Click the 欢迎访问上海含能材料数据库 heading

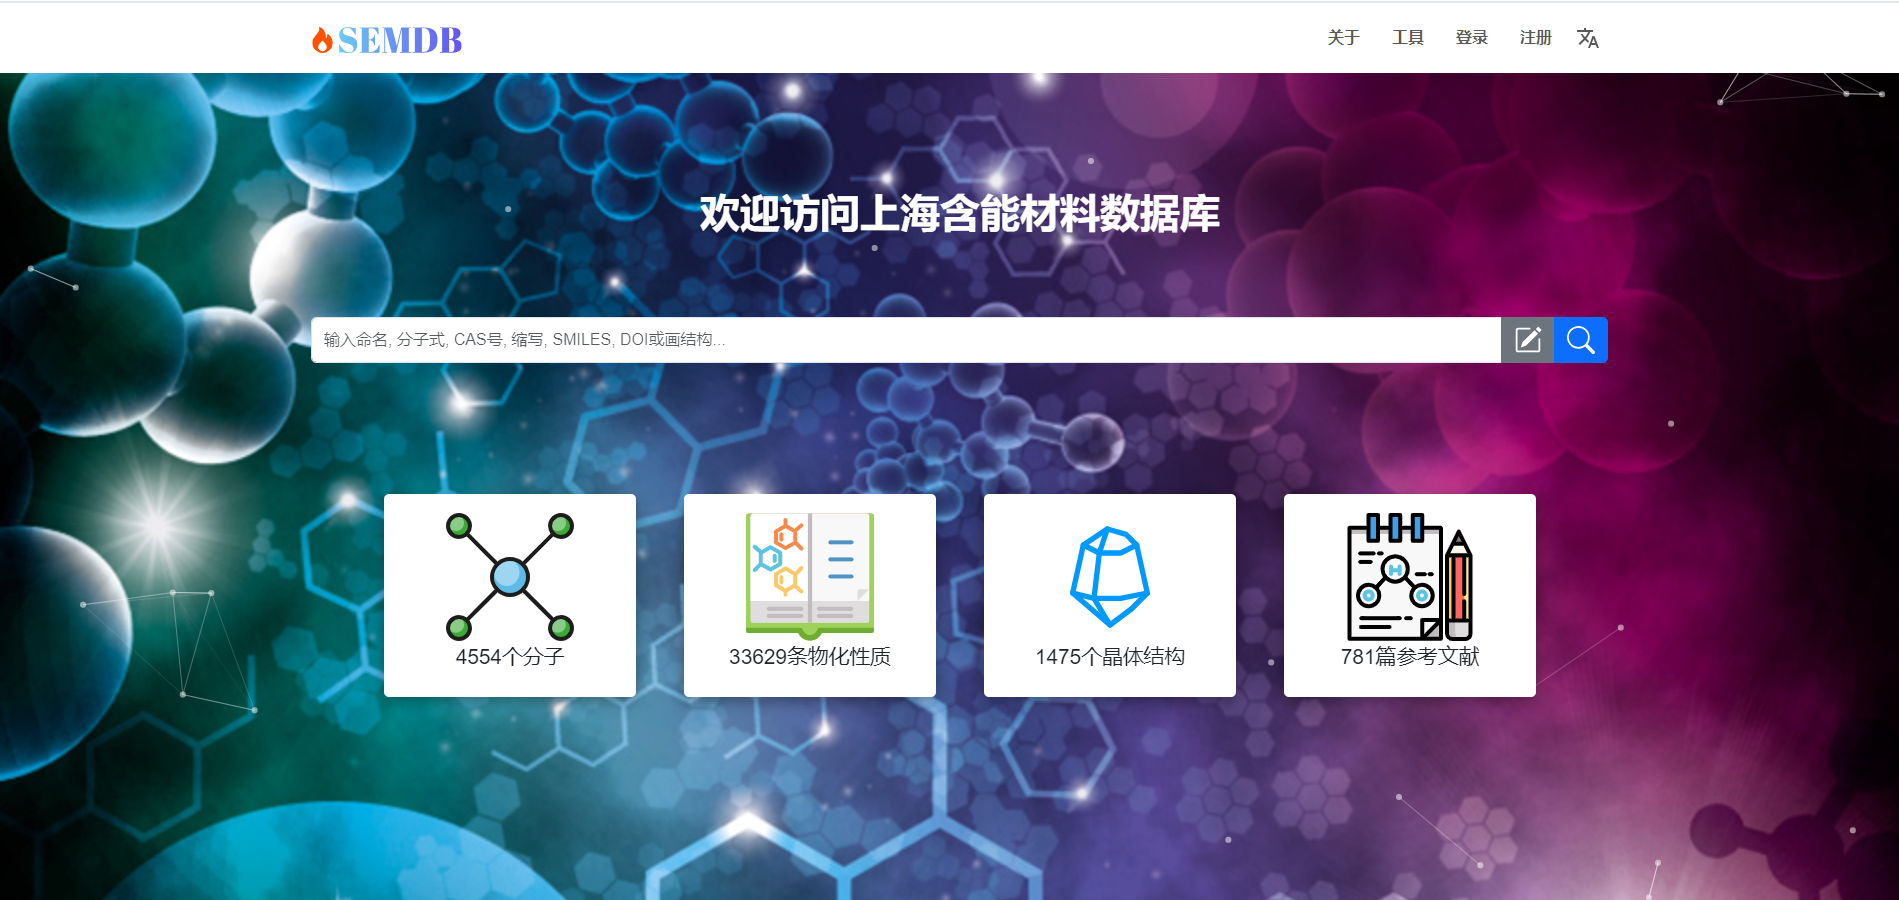point(959,214)
